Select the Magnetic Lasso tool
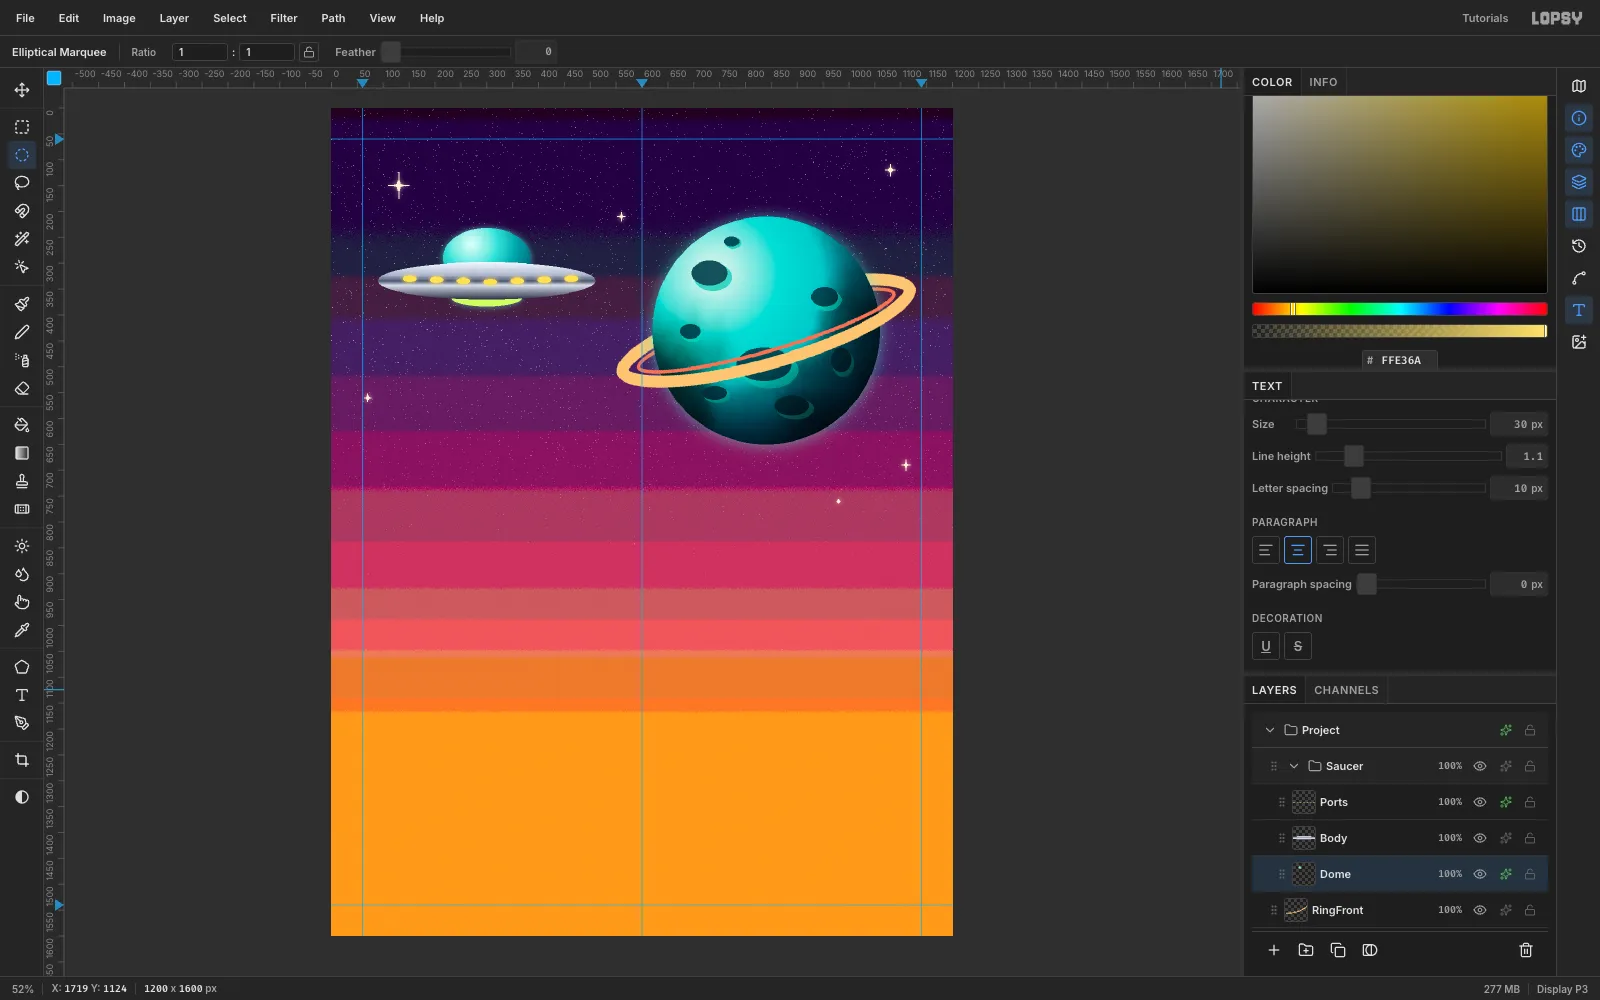 click(x=22, y=211)
